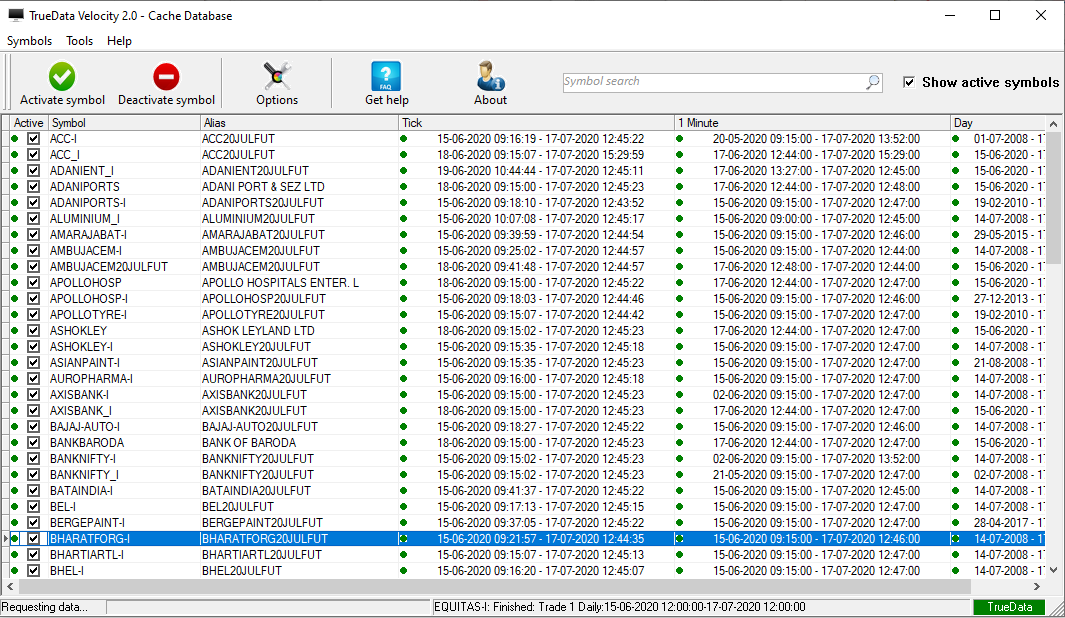Click the horizontal scrollbar right arrow

coord(1037,586)
